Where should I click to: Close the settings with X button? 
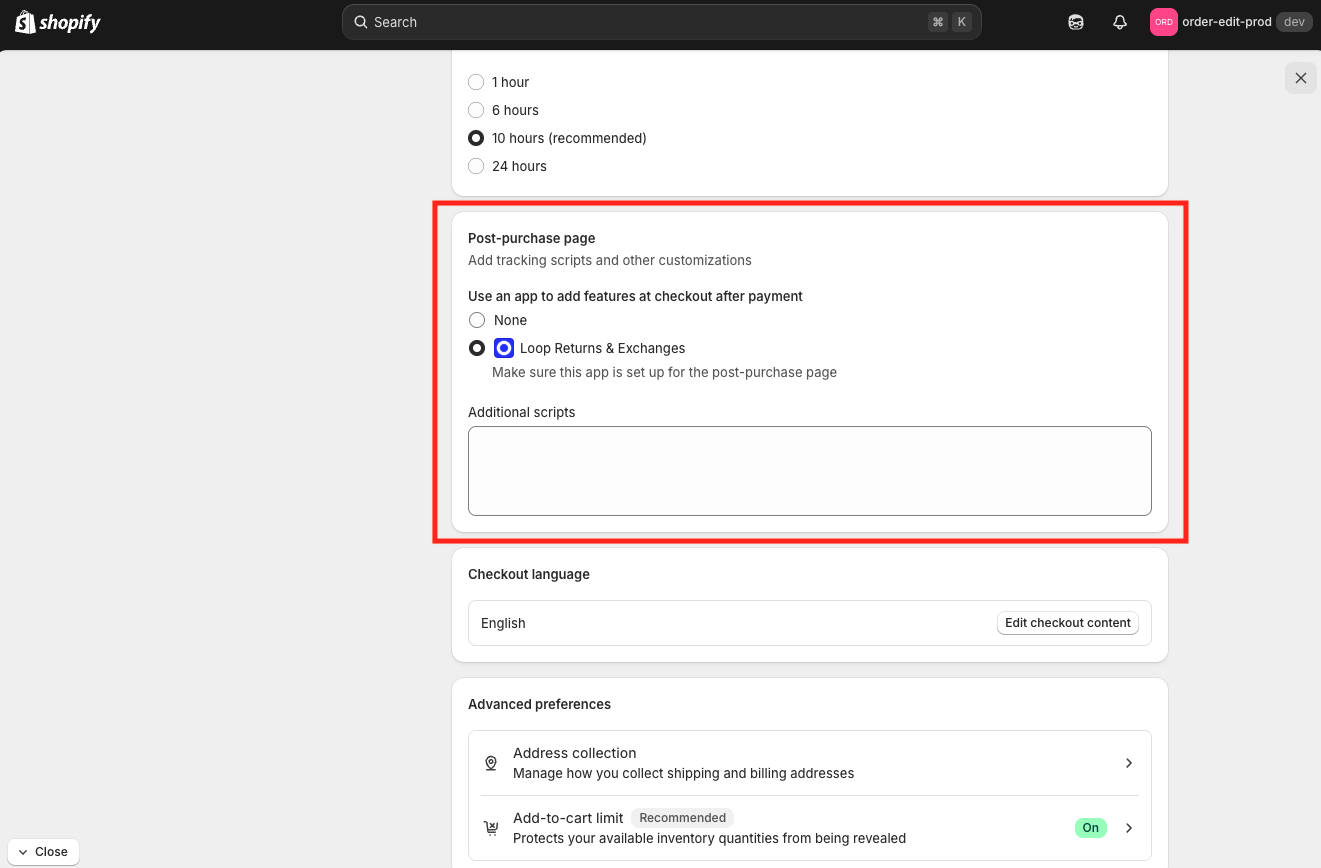pyautogui.click(x=1300, y=78)
